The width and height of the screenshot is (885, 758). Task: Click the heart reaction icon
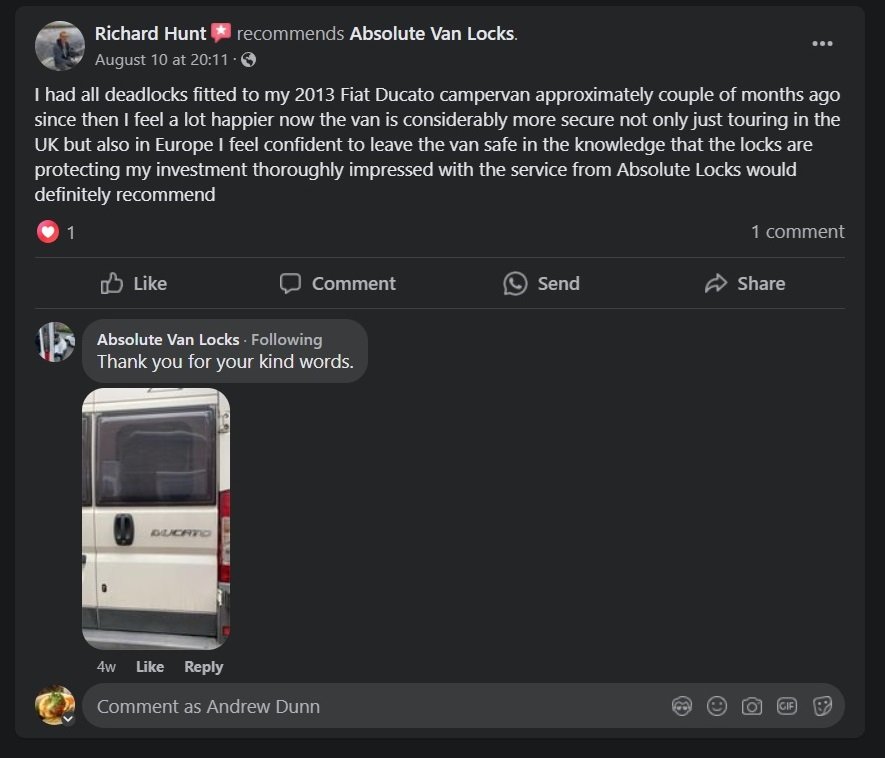[x=48, y=231]
